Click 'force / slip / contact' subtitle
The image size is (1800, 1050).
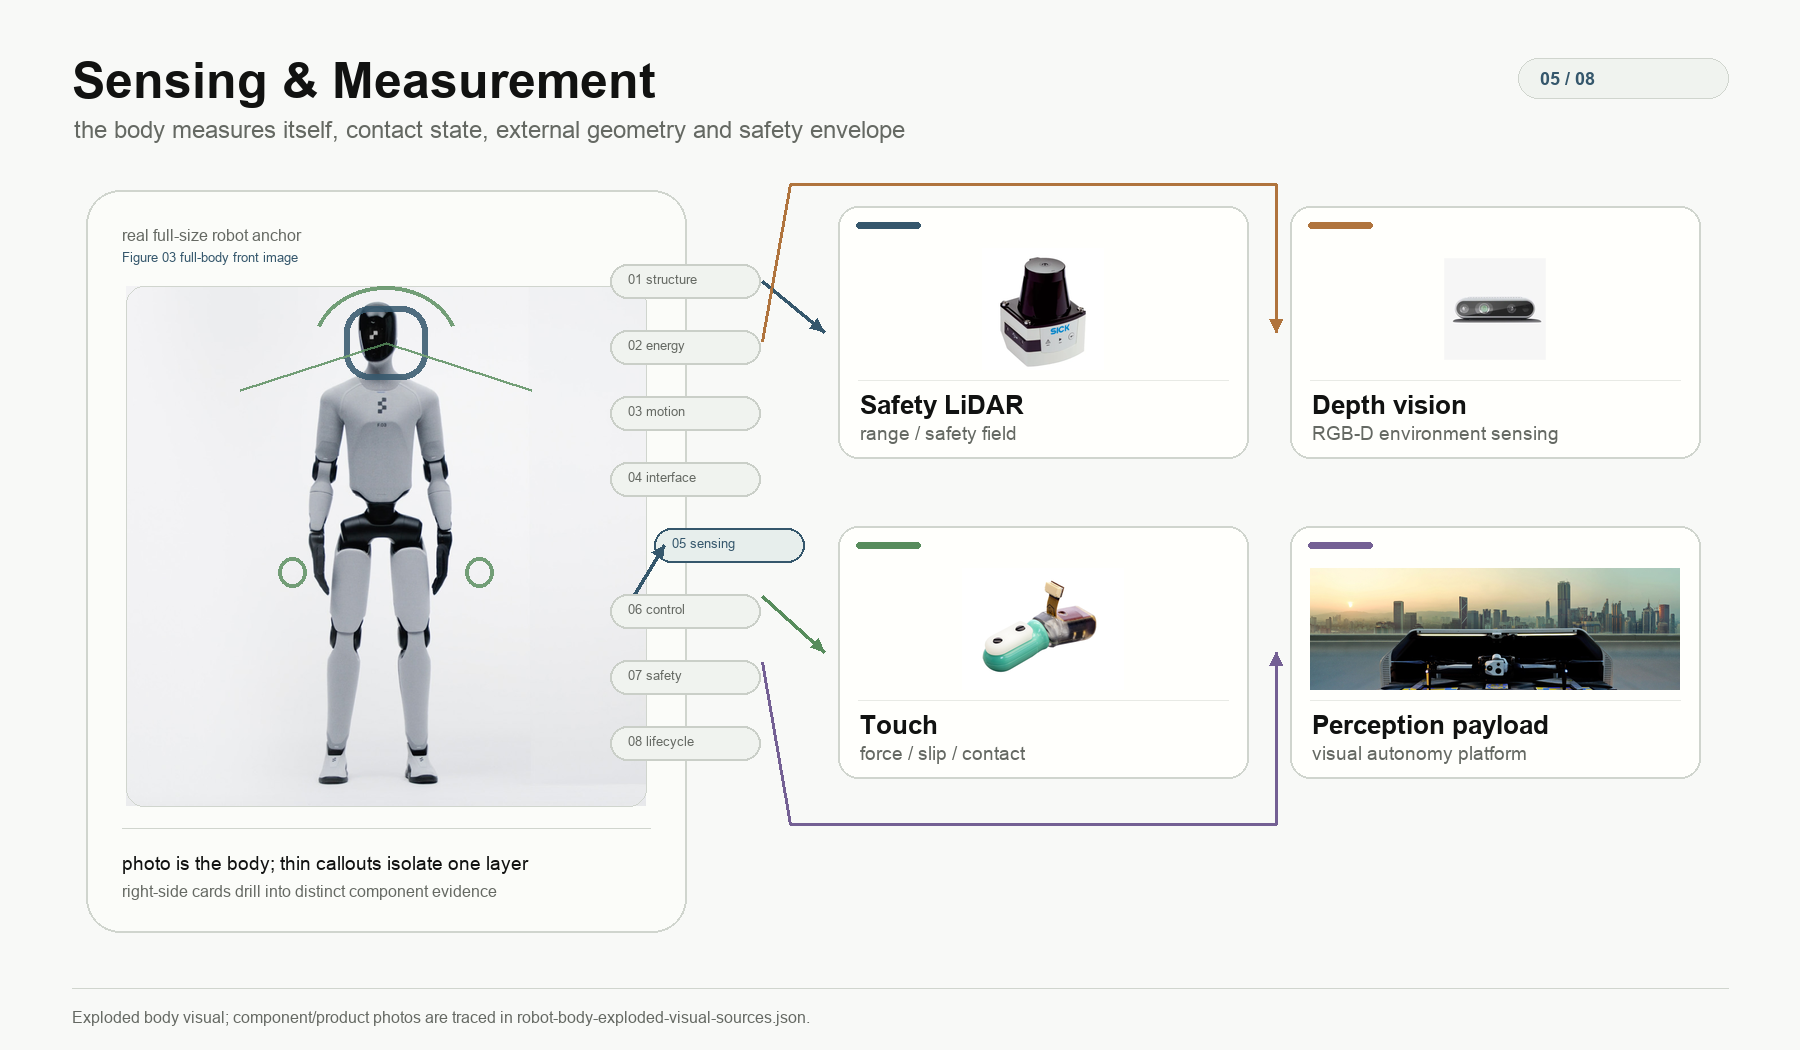coord(942,754)
